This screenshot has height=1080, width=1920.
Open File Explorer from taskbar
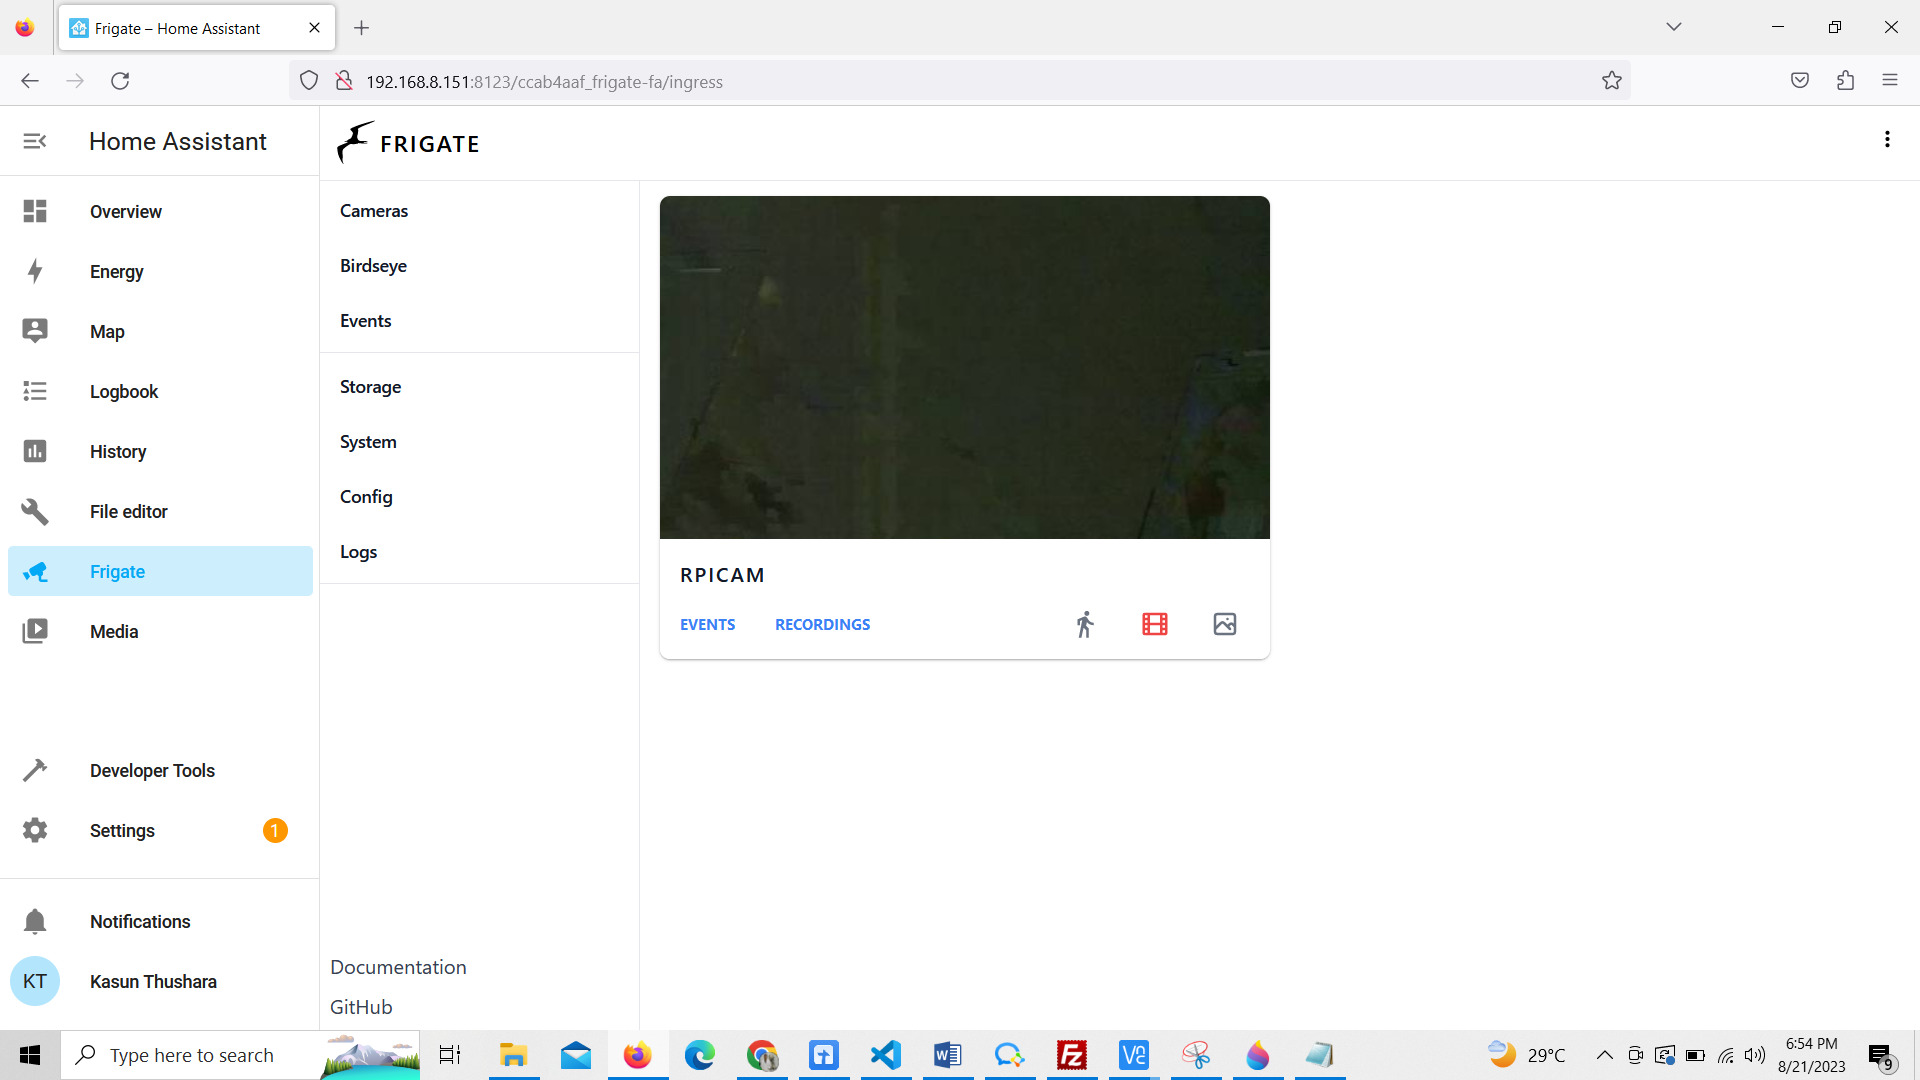[x=513, y=1055]
